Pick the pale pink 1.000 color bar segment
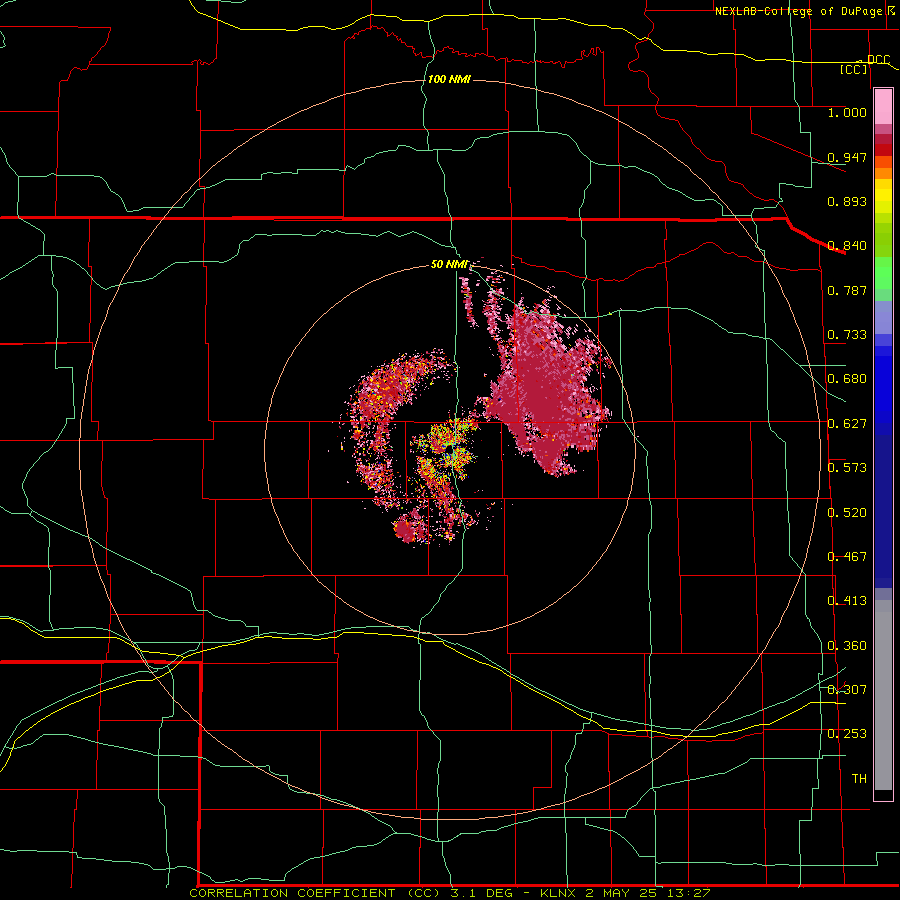Screen dimensions: 900x900 883,107
